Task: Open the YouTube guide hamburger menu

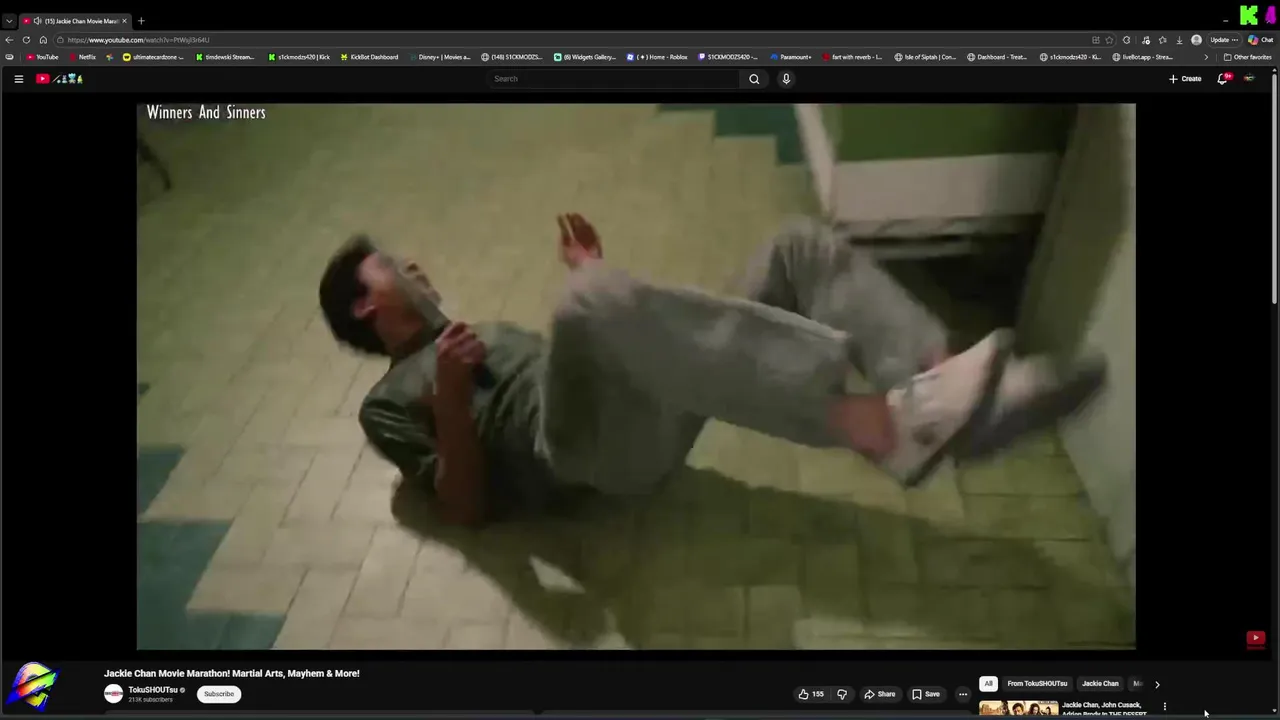Action: pyautogui.click(x=18, y=79)
